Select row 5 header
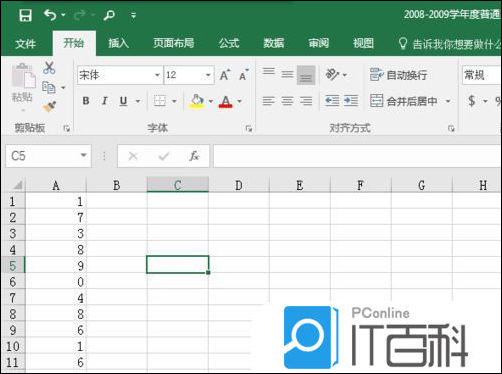The image size is (502, 374). [x=13, y=265]
